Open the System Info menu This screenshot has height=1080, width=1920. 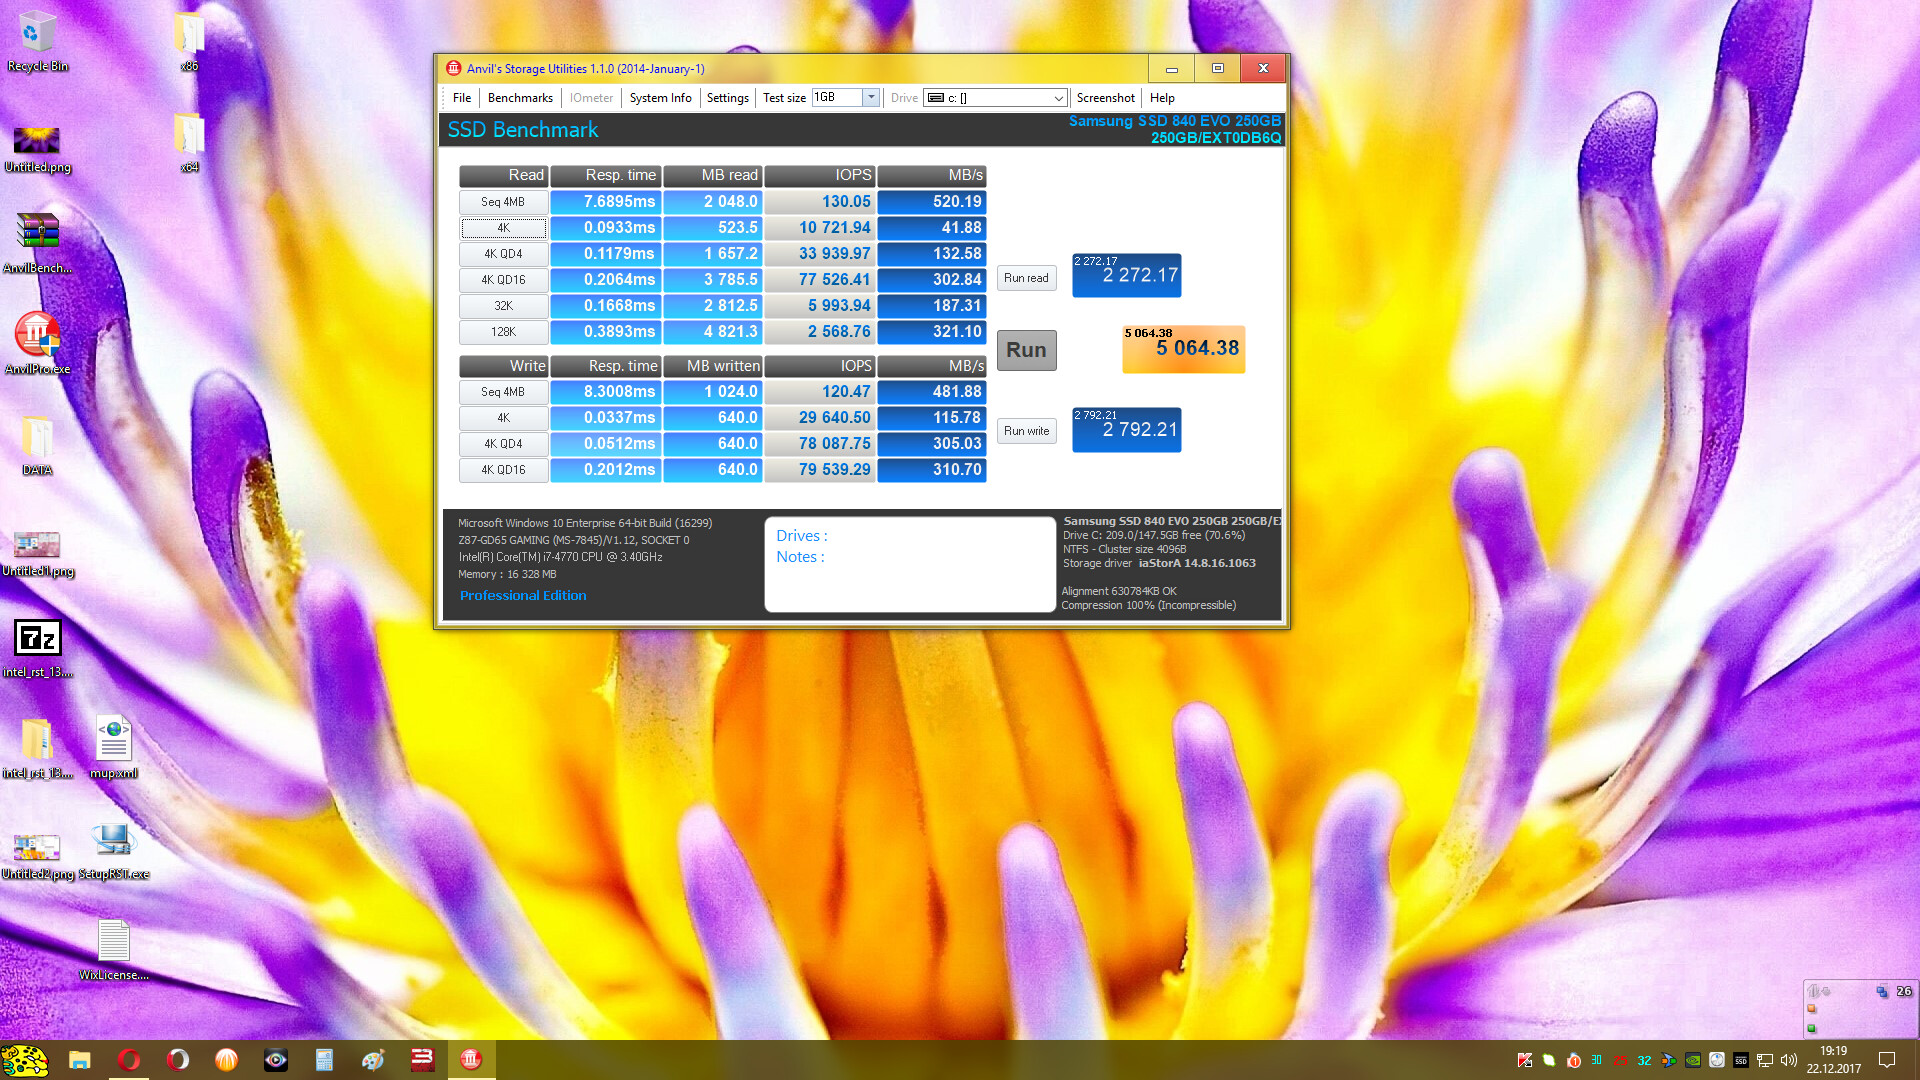(x=660, y=98)
